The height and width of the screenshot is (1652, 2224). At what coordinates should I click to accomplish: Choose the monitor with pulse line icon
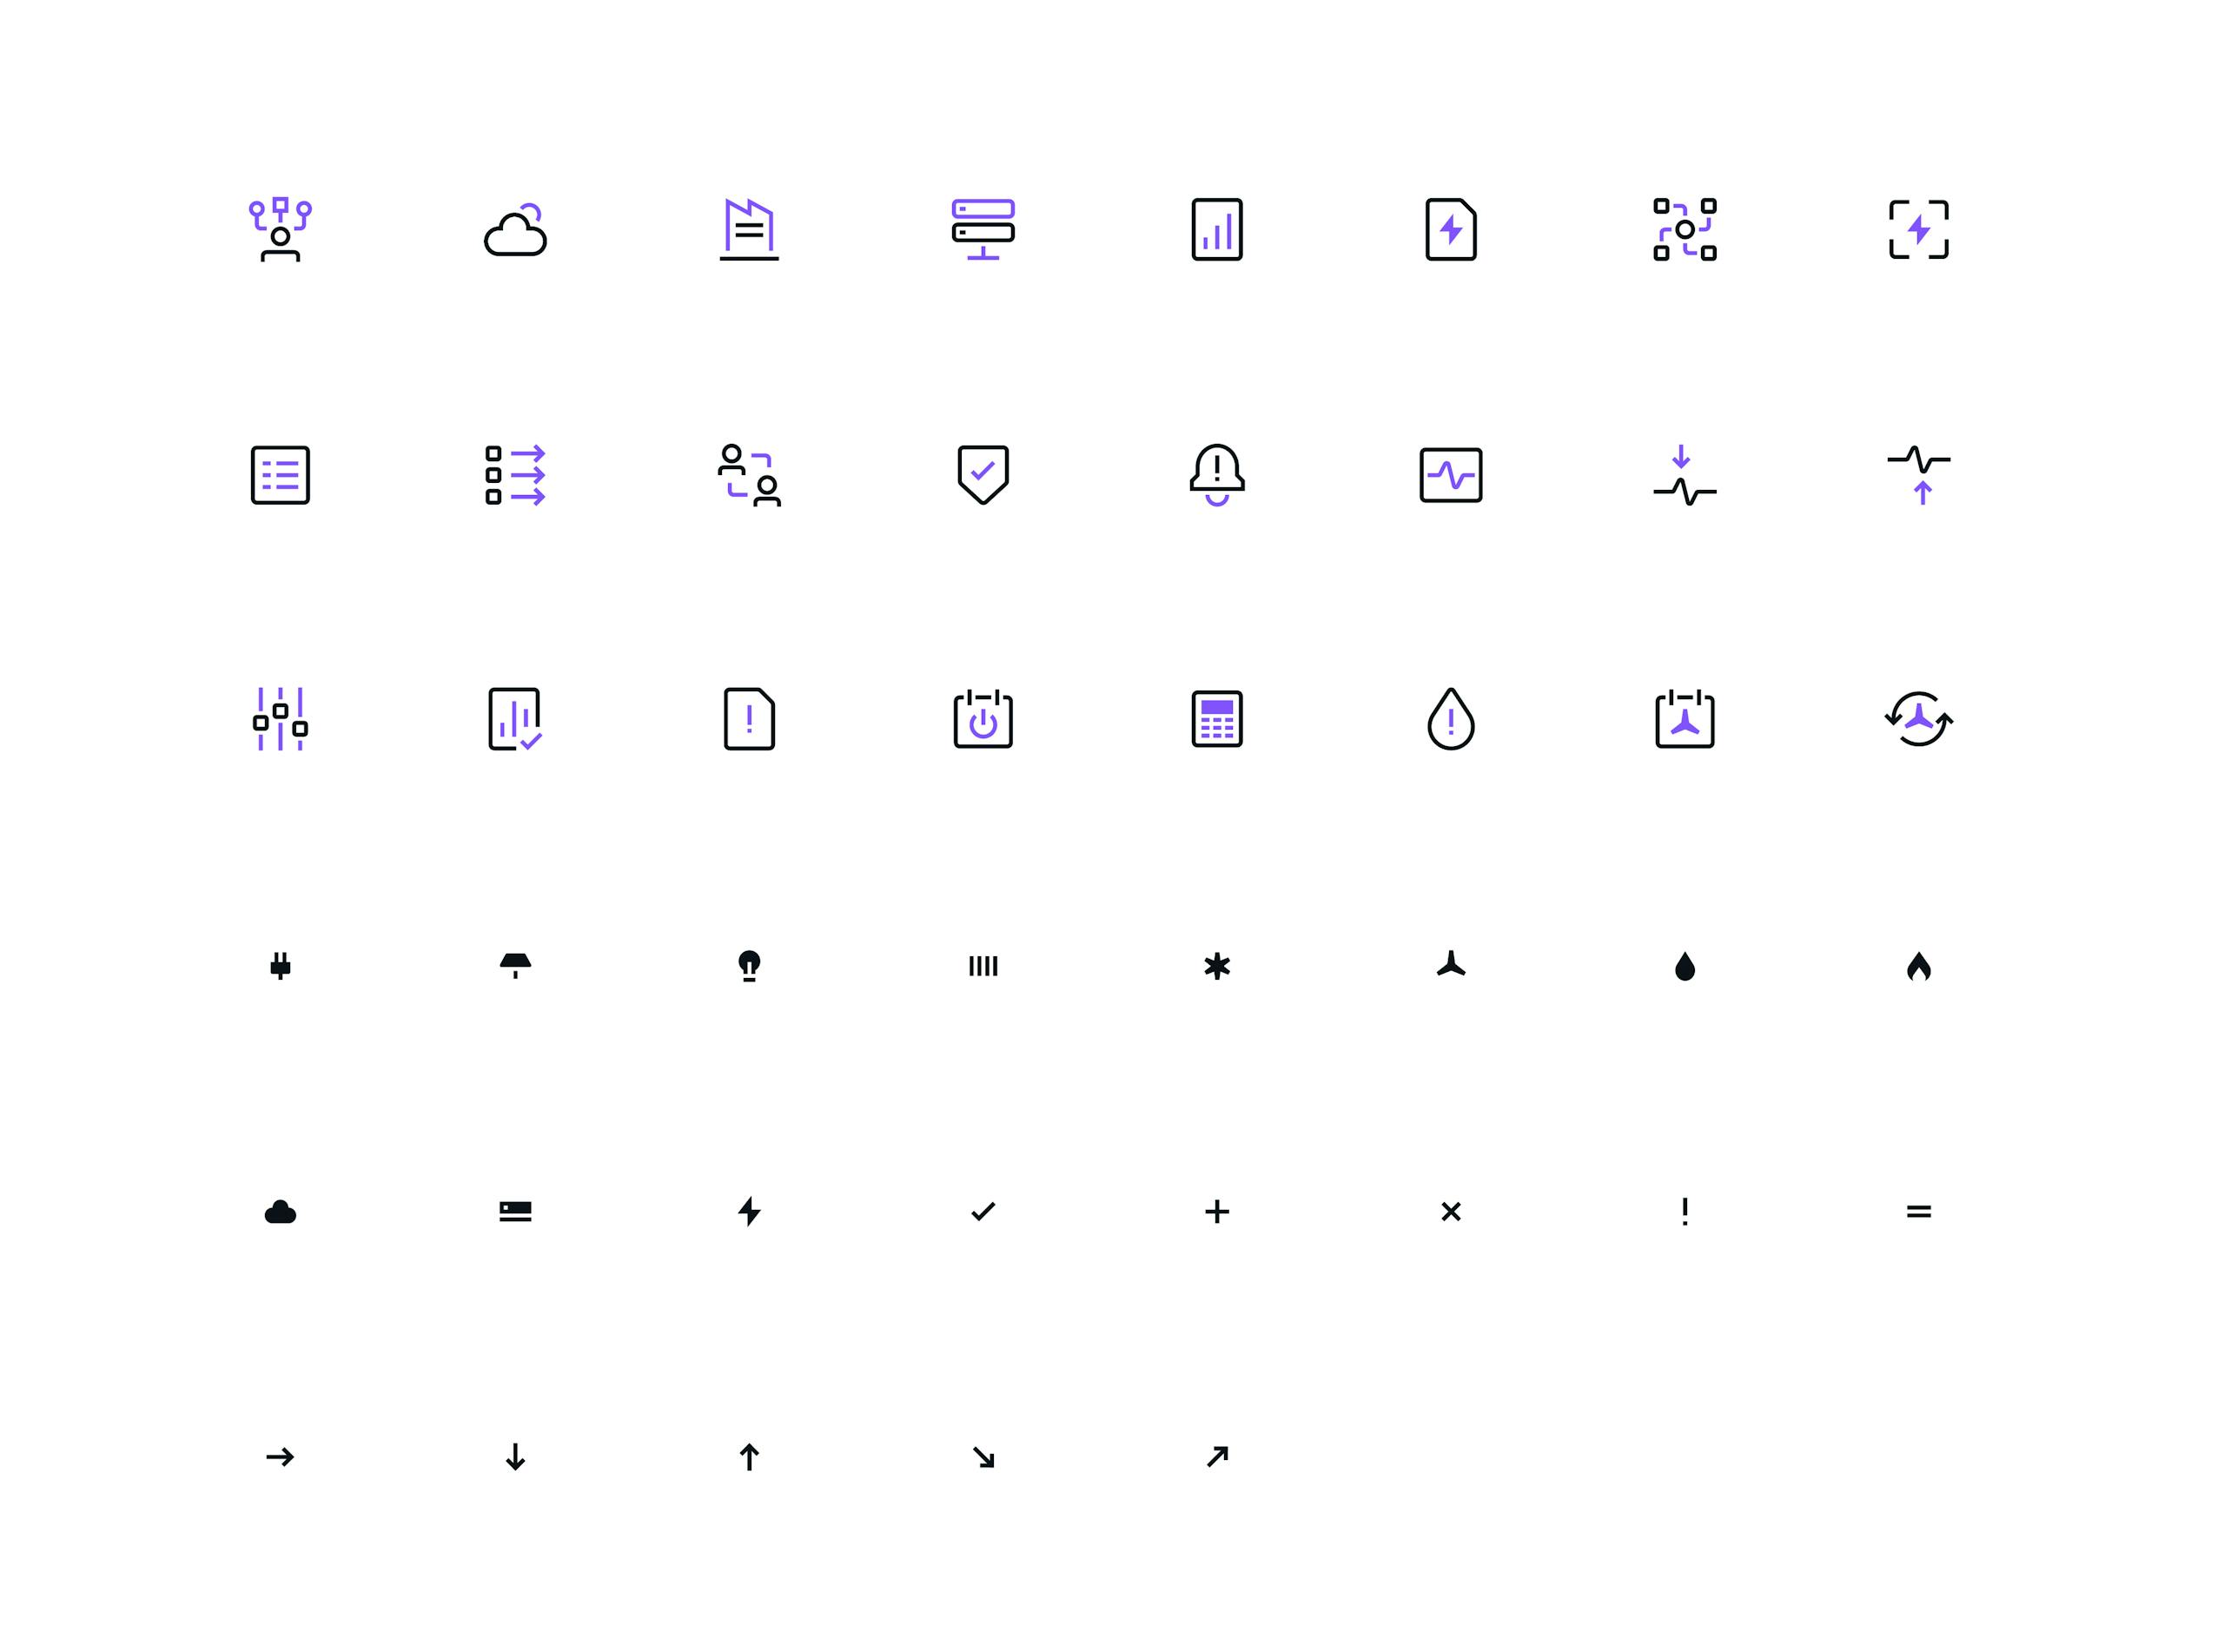[x=1451, y=475]
